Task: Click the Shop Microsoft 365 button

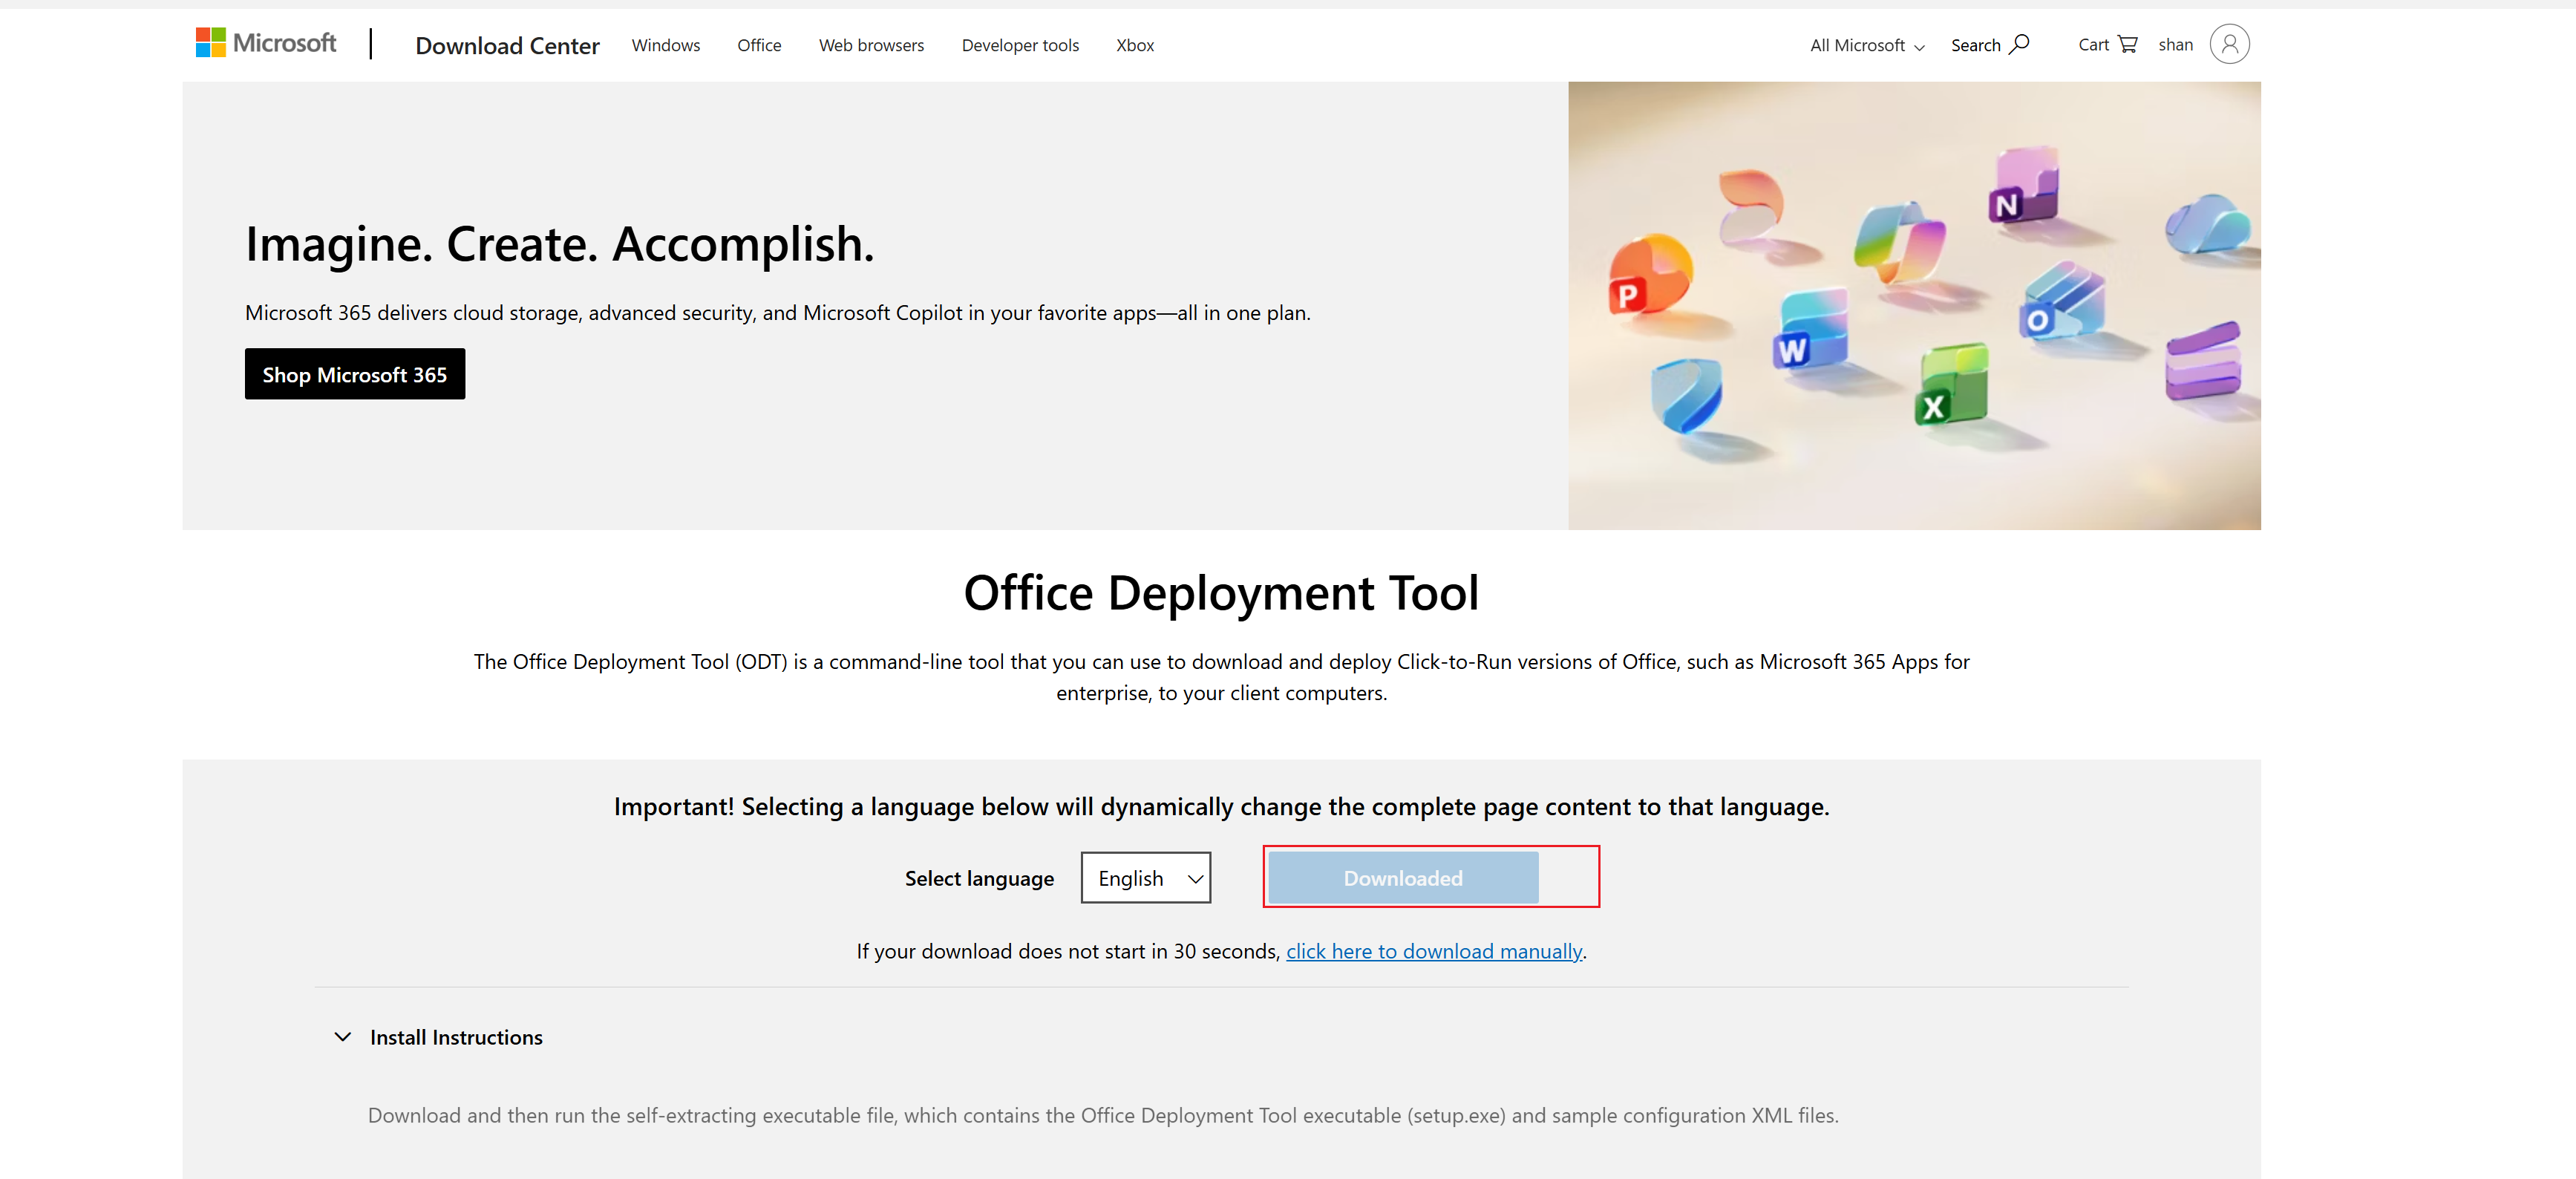Action: (x=354, y=374)
